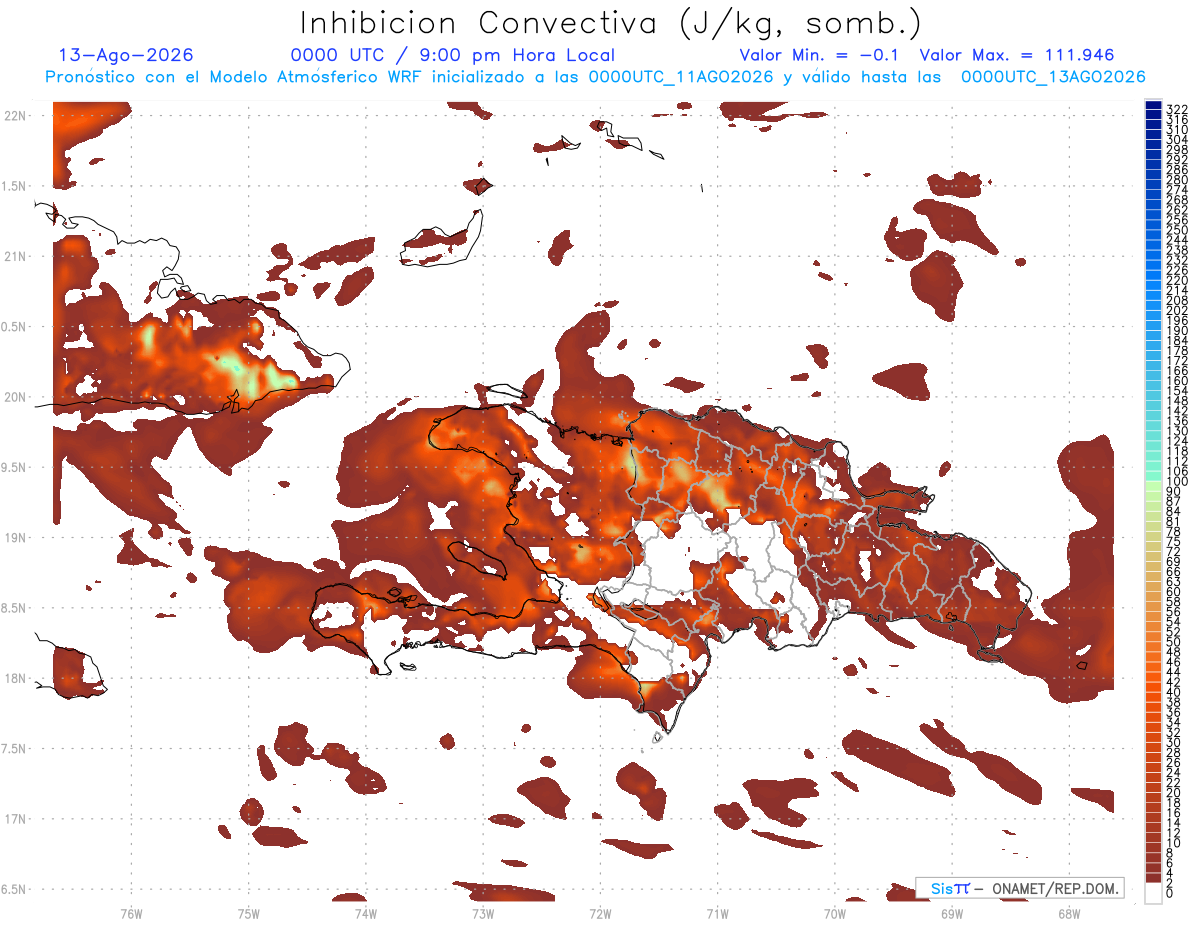
Task: Click the time text '0000 UTC / 9:00 pm Hora Local'
Action: tap(453, 55)
